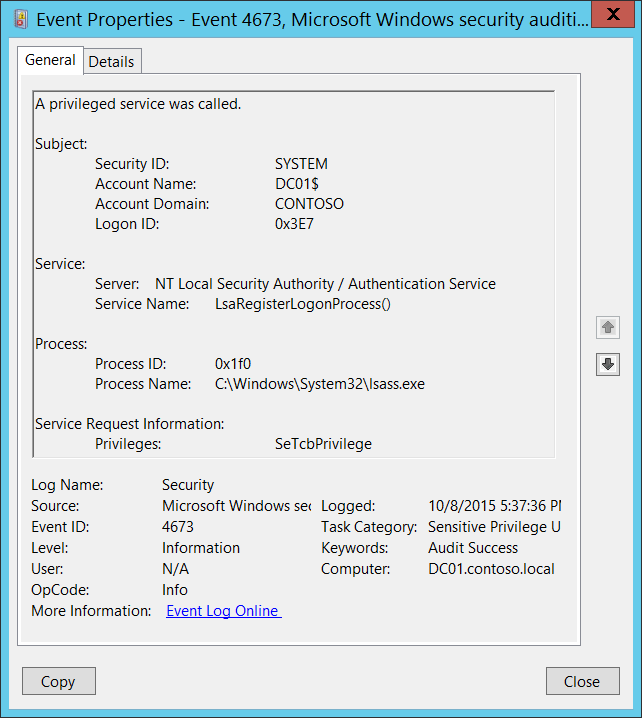Click the Event ID value 4673

[178, 527]
